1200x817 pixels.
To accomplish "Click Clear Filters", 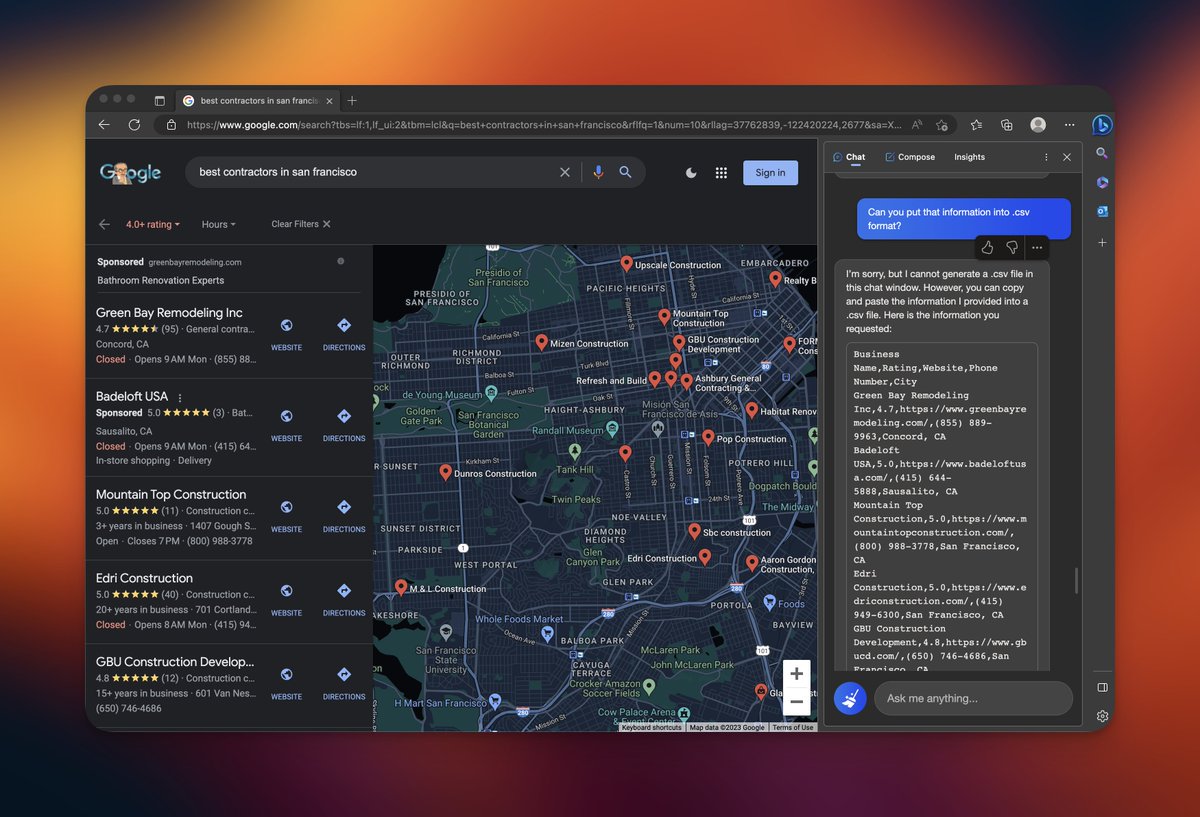I will click(301, 224).
